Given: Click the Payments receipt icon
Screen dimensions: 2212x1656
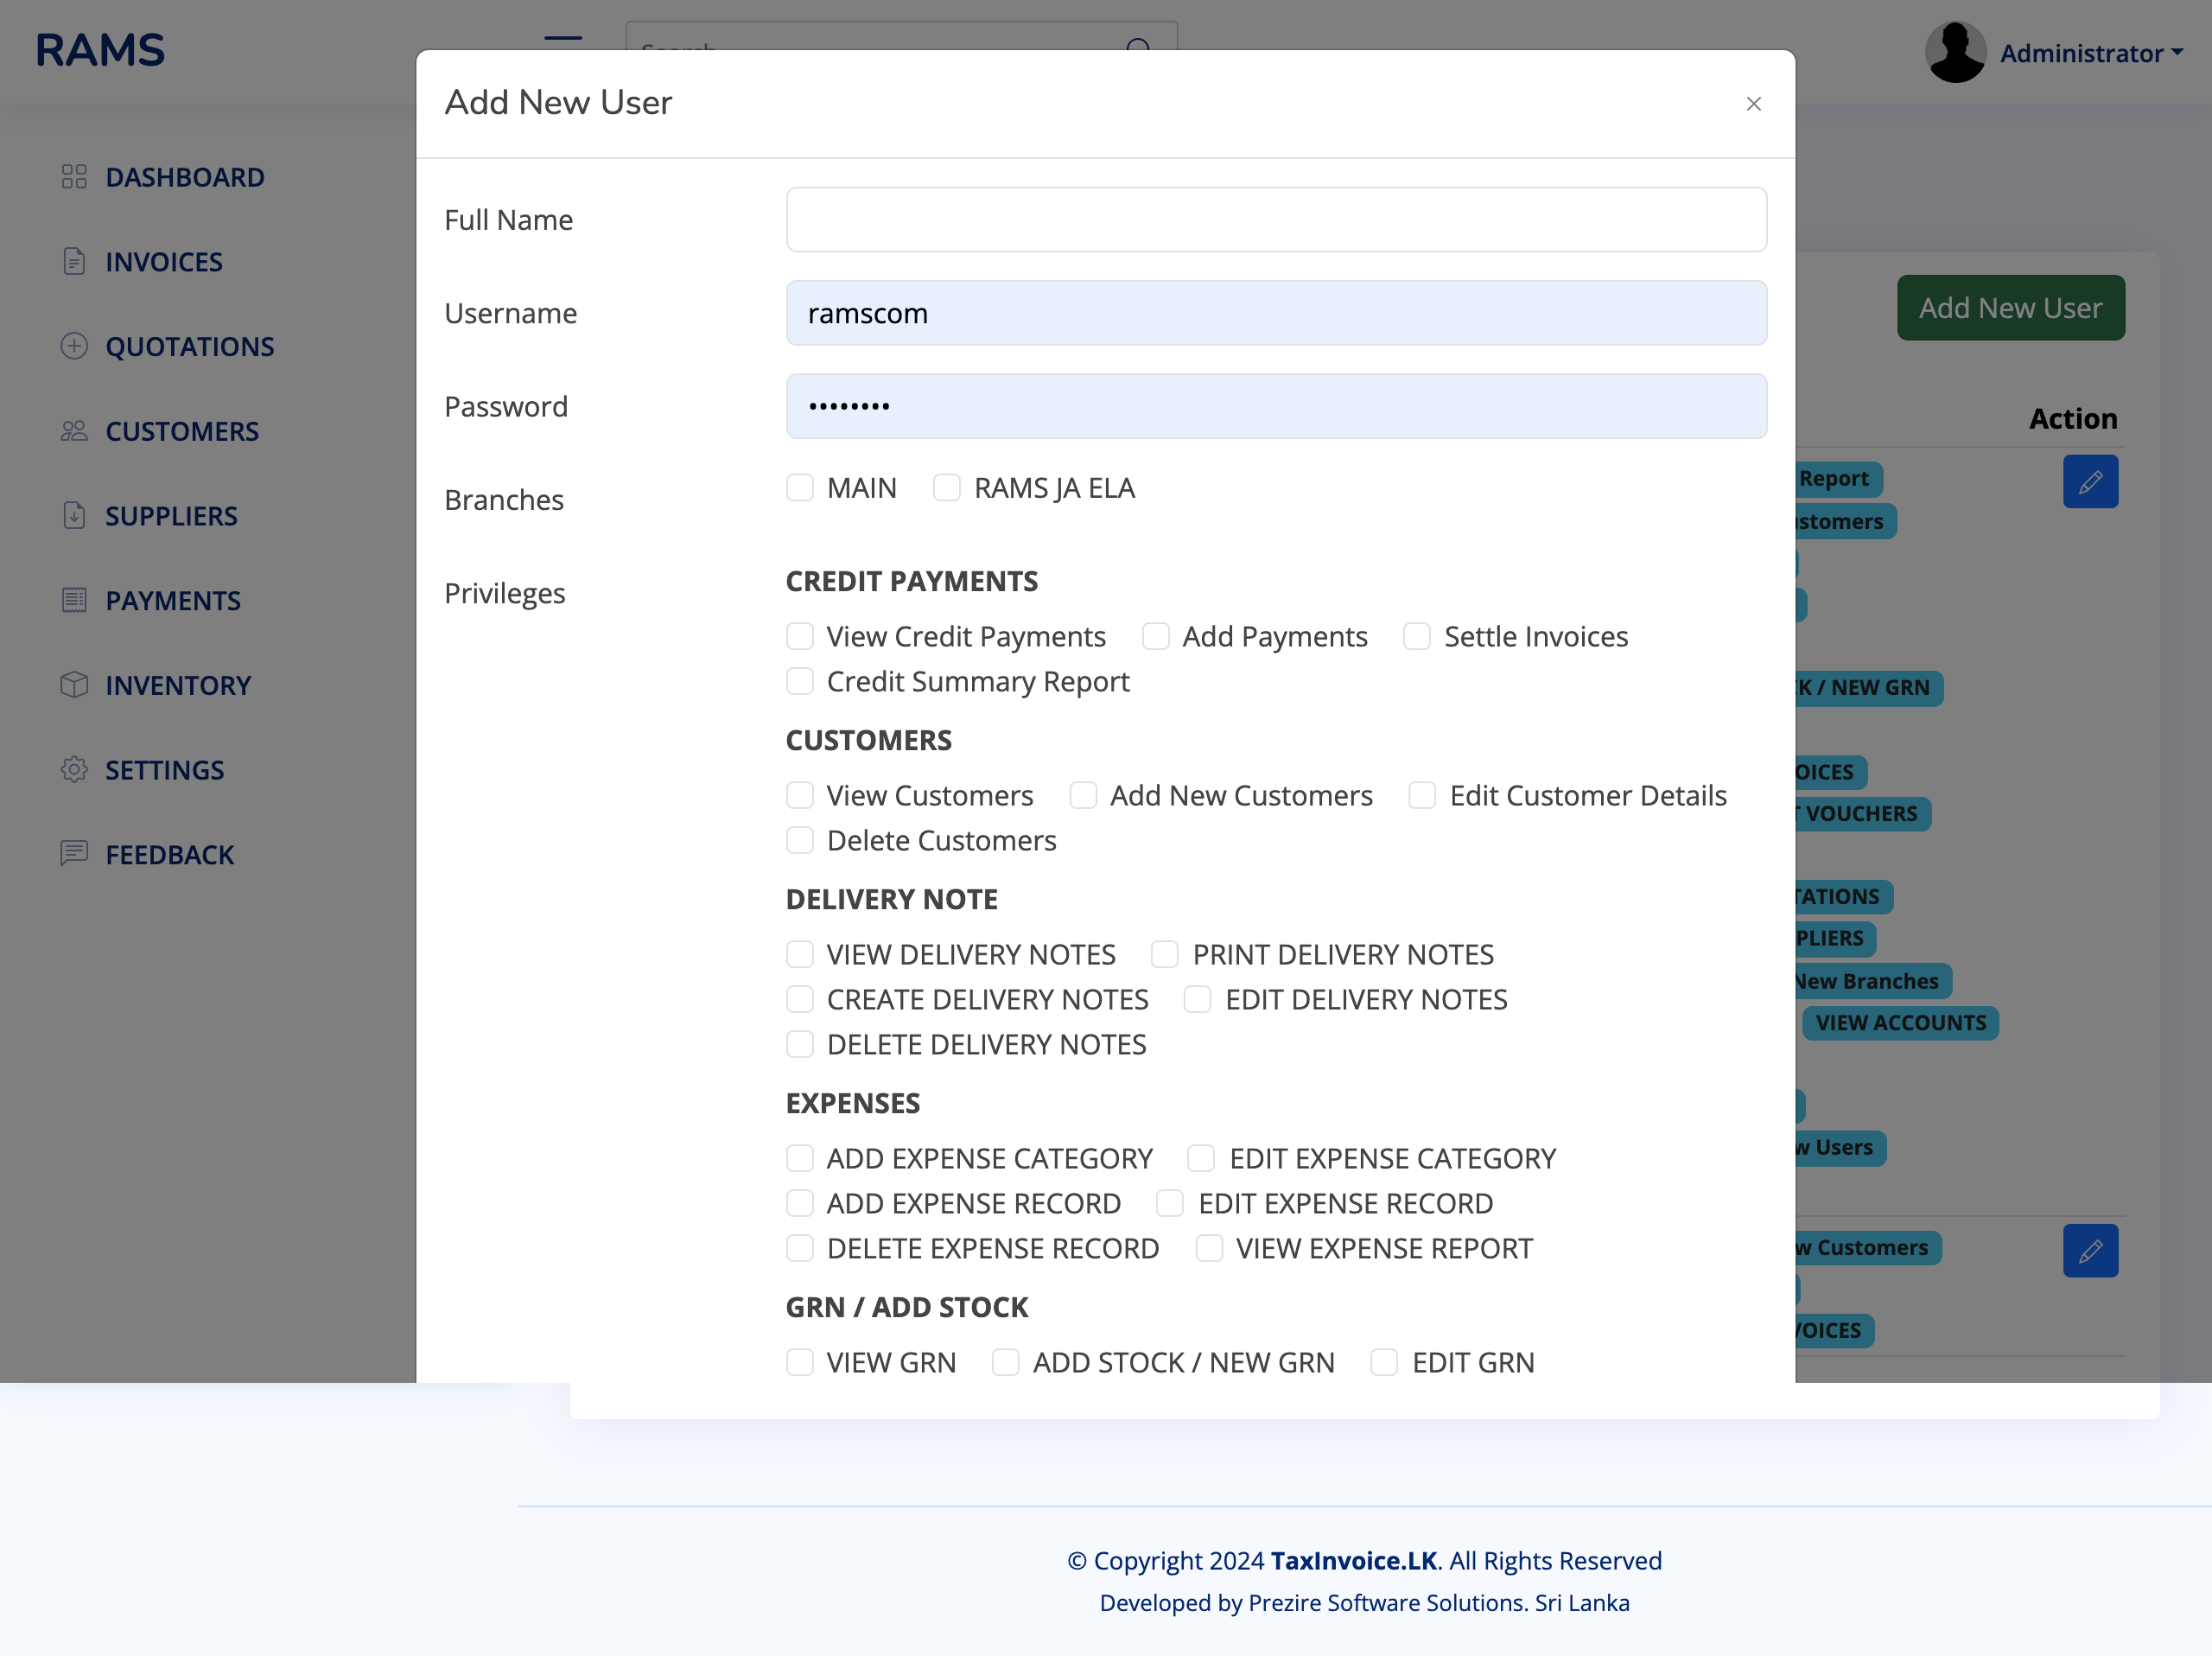Looking at the screenshot, I should pyautogui.click(x=74, y=600).
